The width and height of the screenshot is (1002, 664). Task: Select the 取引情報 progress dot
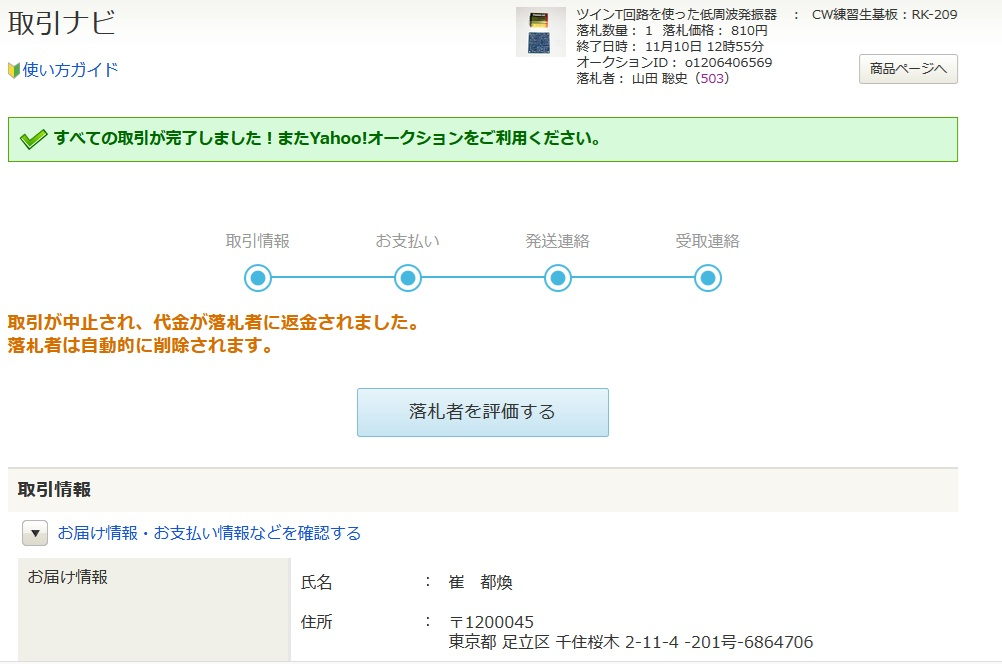257,278
